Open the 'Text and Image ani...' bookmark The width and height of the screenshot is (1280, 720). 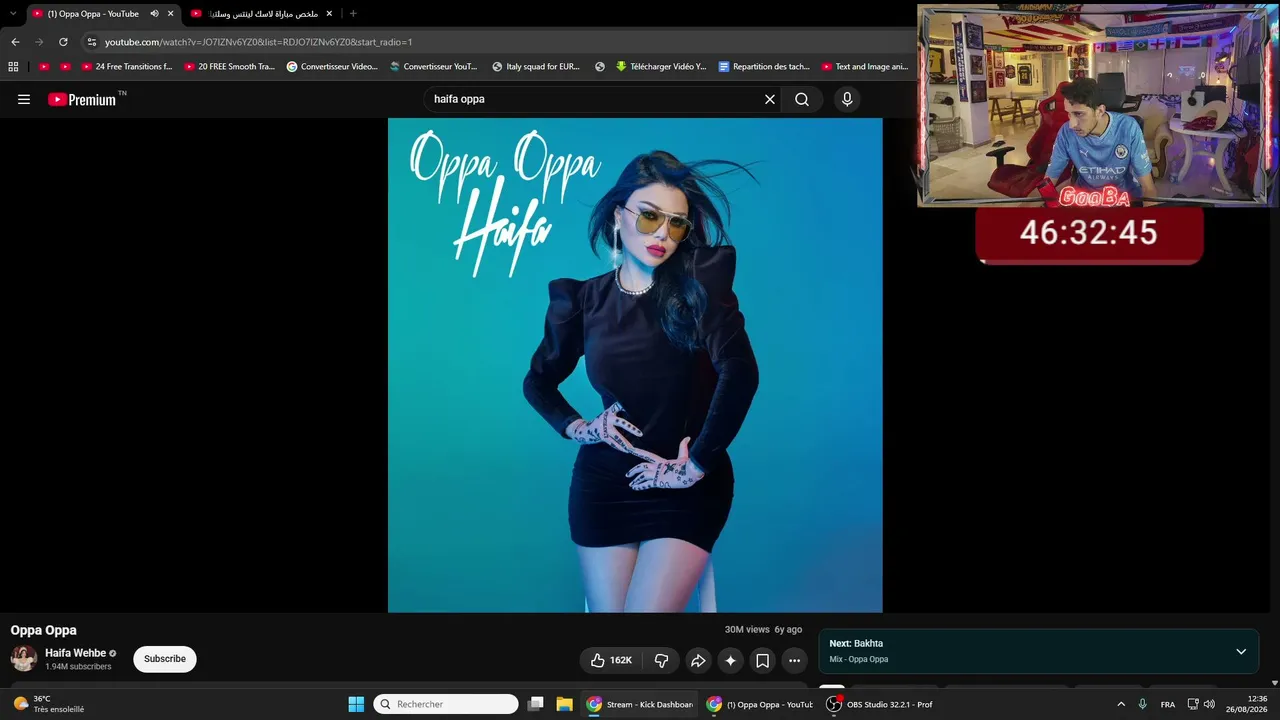(x=865, y=67)
